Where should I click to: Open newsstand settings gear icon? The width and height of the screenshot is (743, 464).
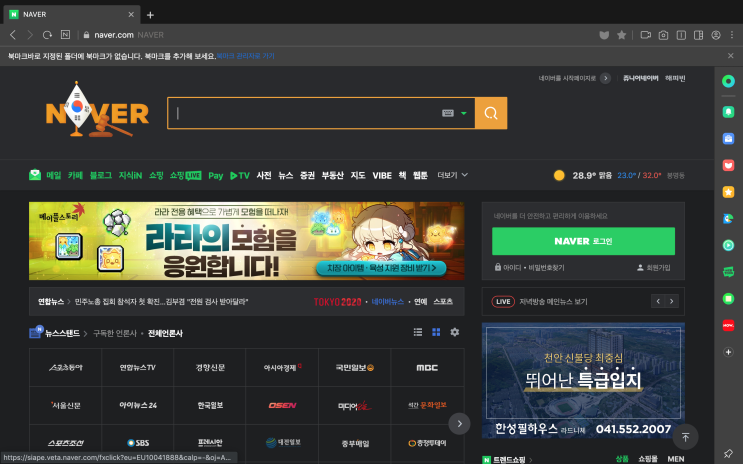454,332
